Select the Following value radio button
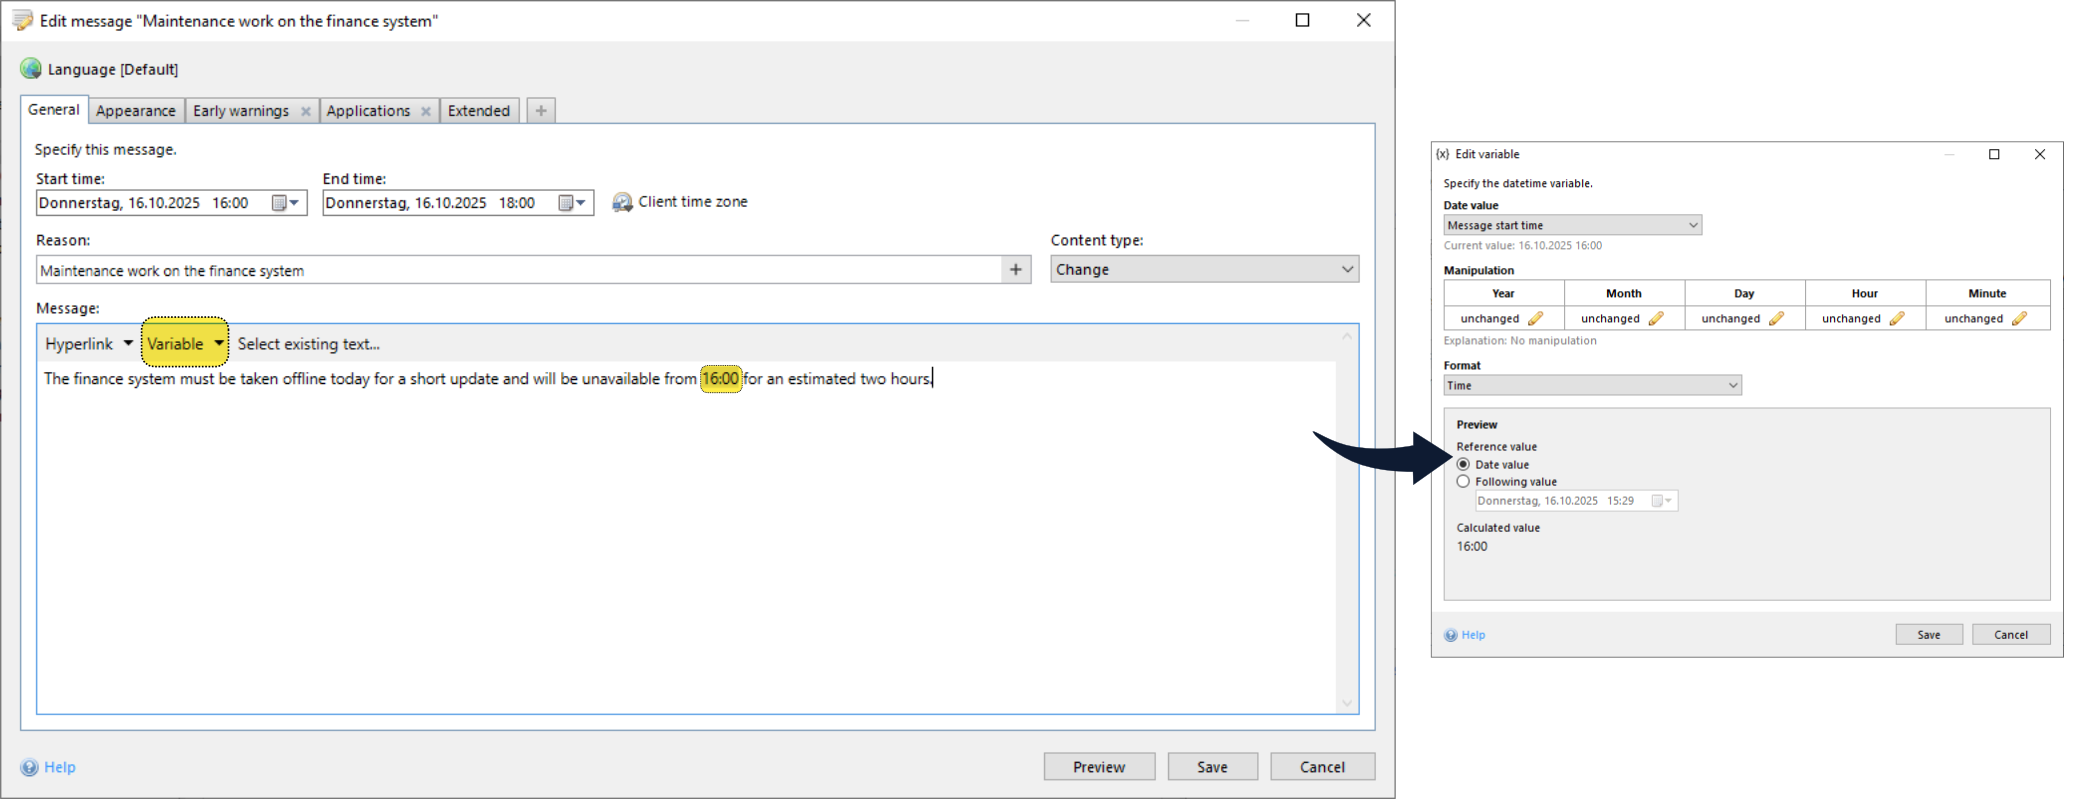Viewport: 2079px width, 799px height. coord(1463,482)
